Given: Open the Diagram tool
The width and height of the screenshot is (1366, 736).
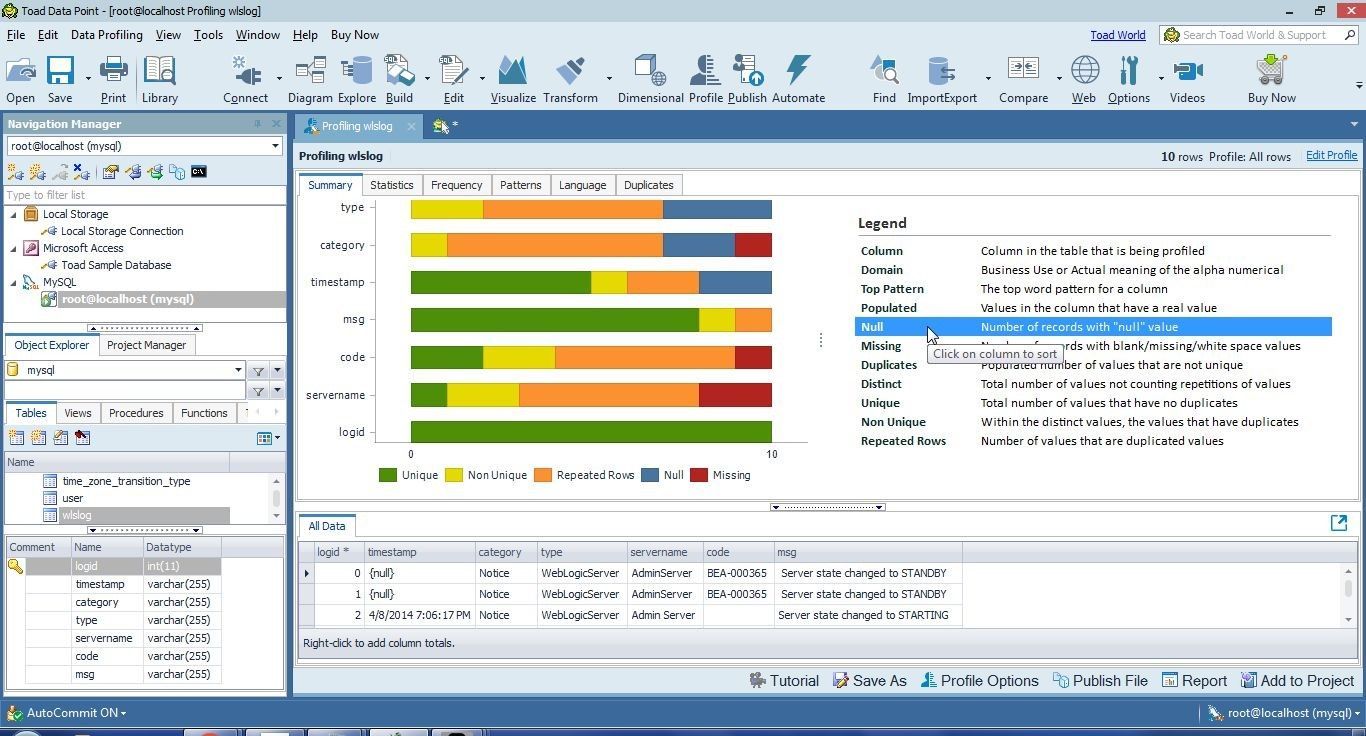Looking at the screenshot, I should [x=310, y=79].
